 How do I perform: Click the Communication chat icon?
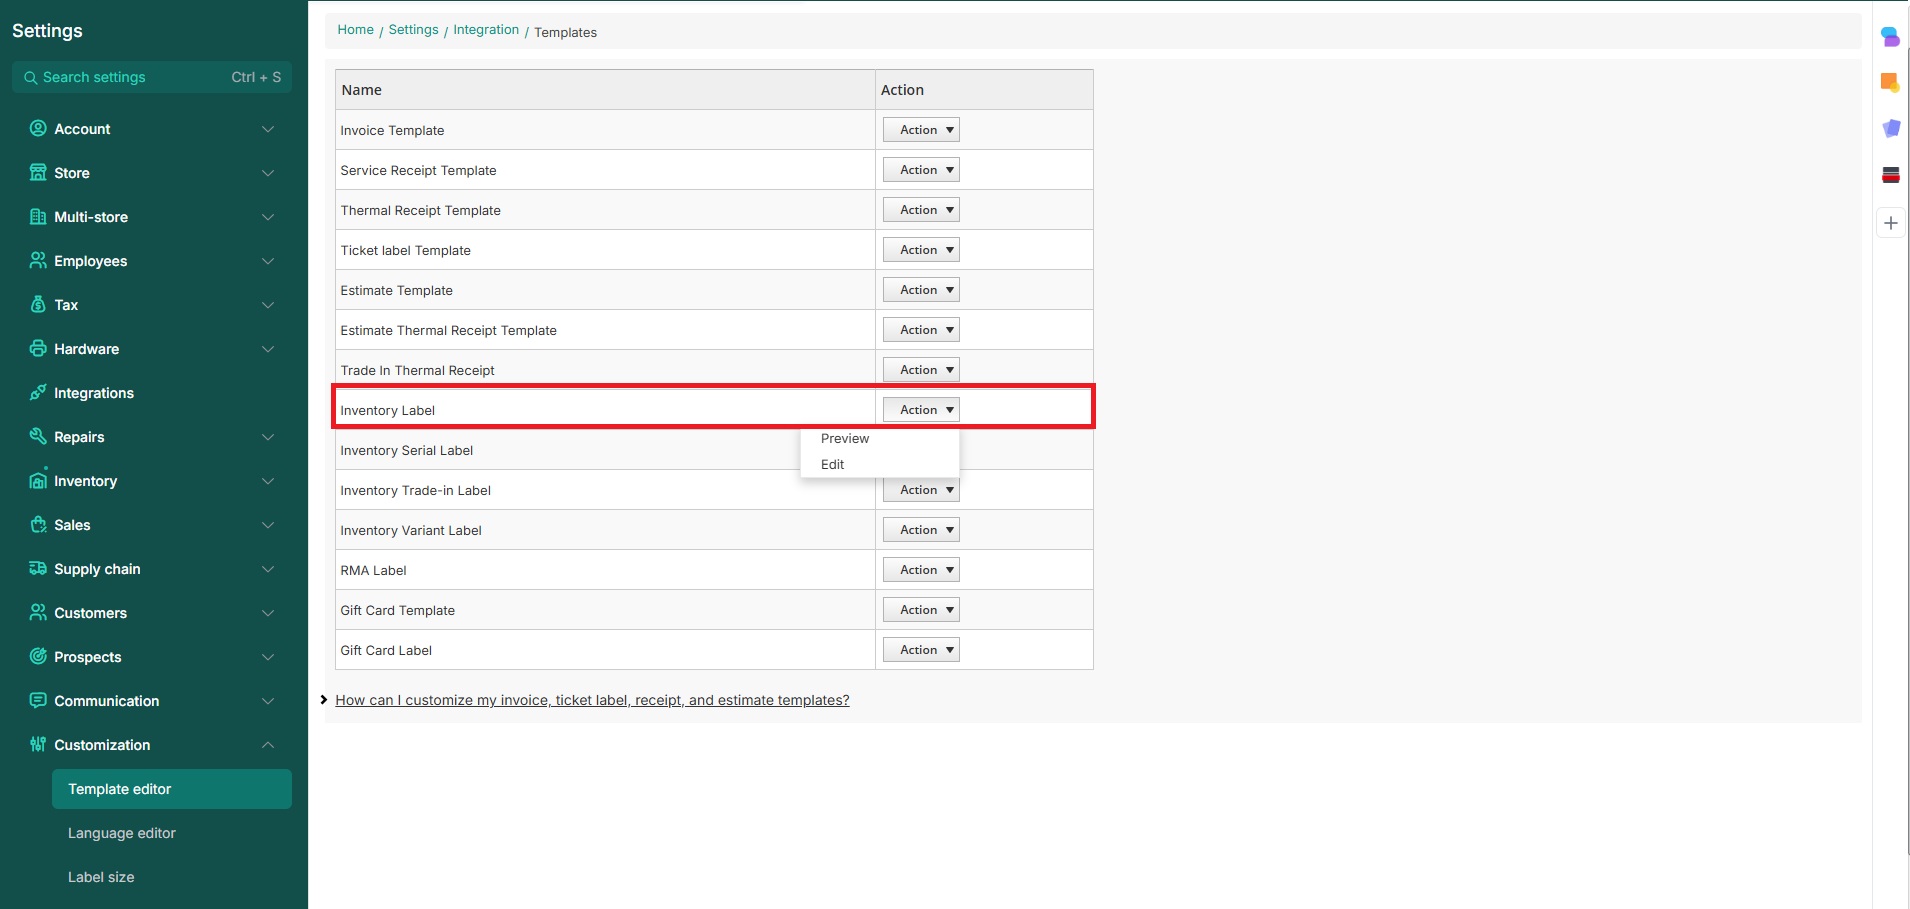(x=38, y=701)
